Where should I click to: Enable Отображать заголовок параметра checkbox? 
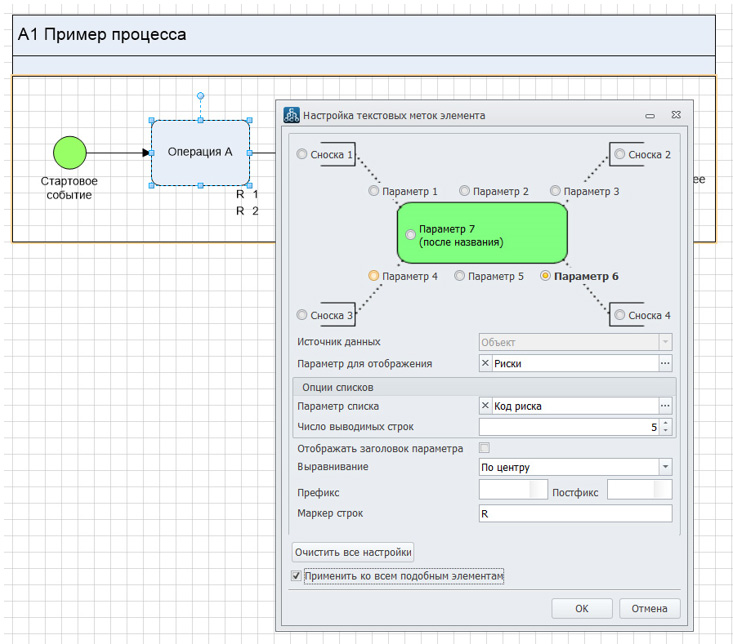tap(485, 448)
